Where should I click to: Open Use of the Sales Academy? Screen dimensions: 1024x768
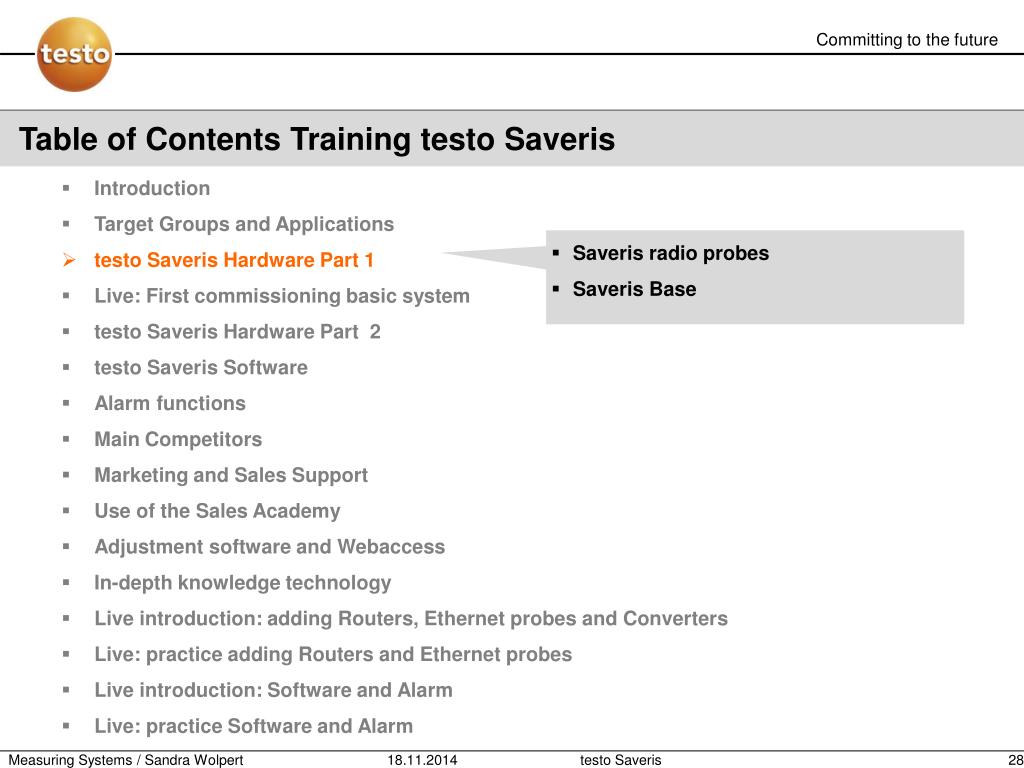tap(217, 511)
